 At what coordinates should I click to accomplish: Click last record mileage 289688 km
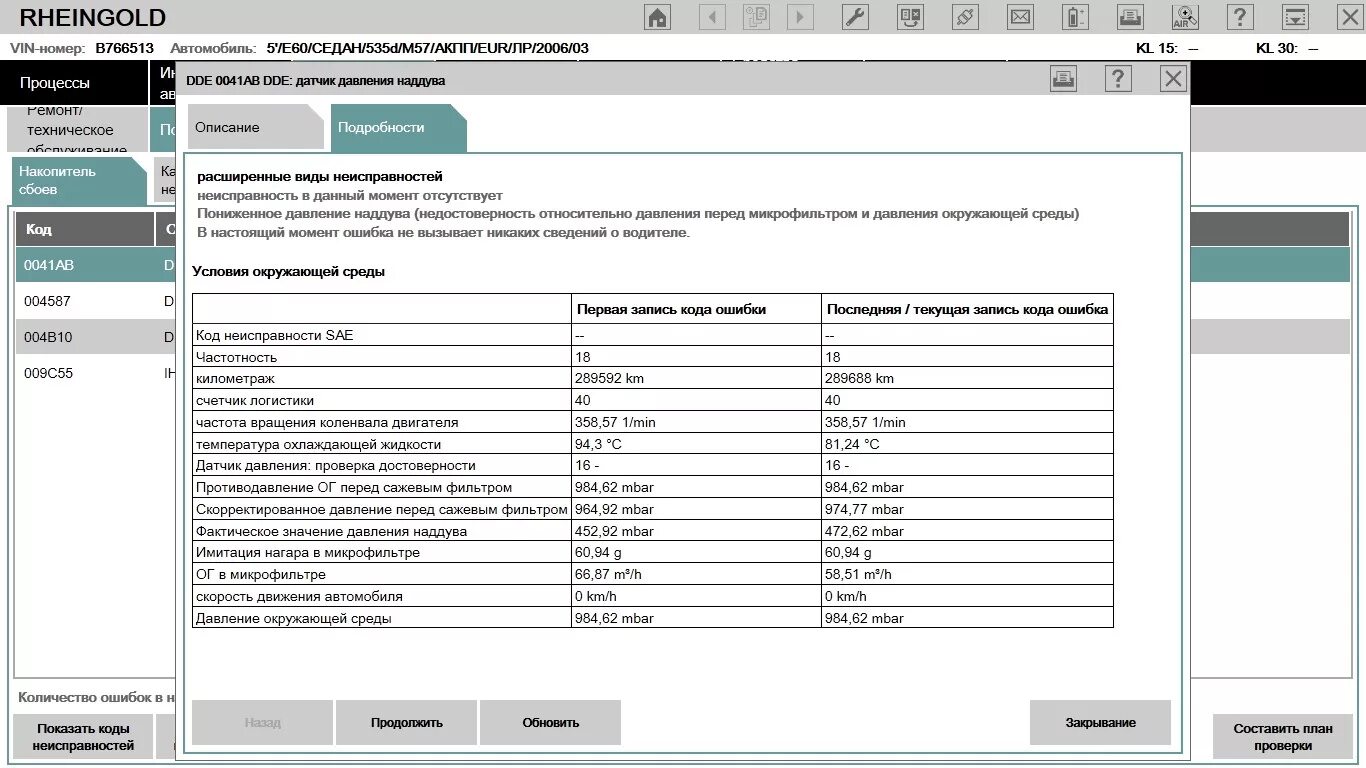pos(860,379)
